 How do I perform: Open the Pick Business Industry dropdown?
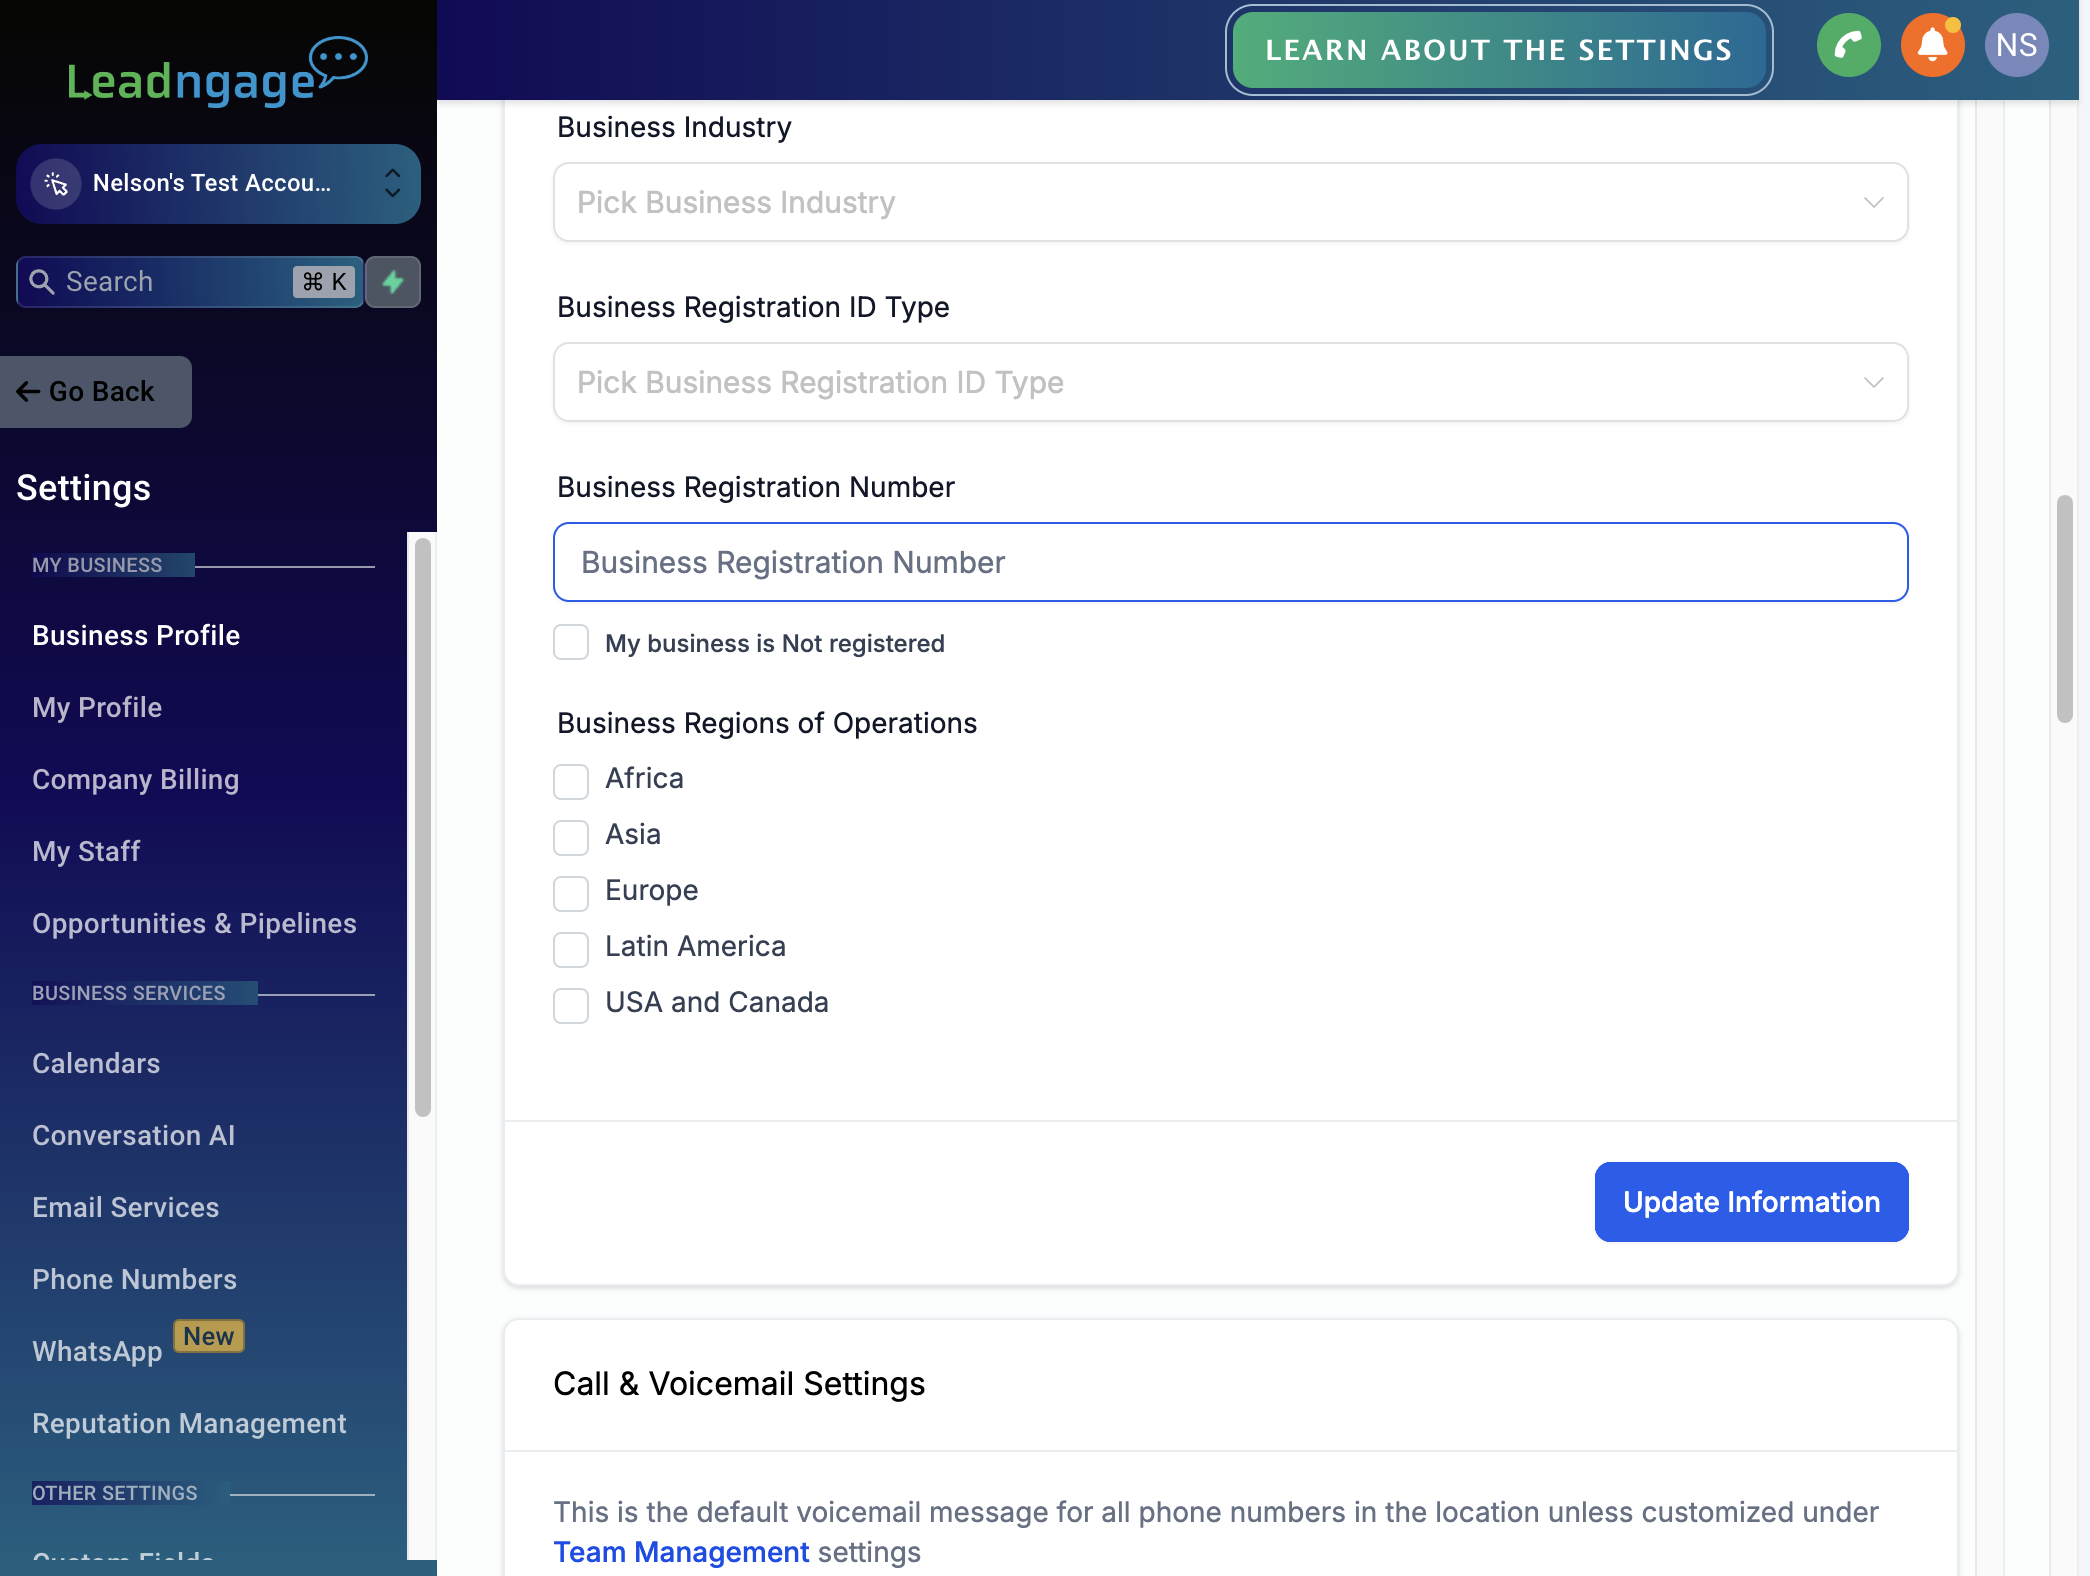pos(1230,202)
